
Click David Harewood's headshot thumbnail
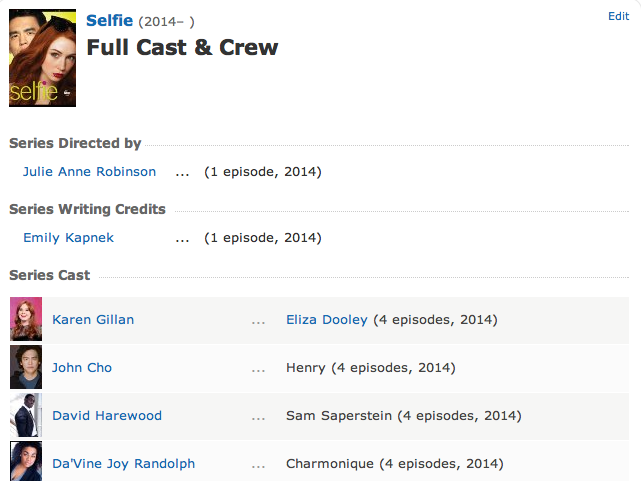pyautogui.click(x=26, y=415)
